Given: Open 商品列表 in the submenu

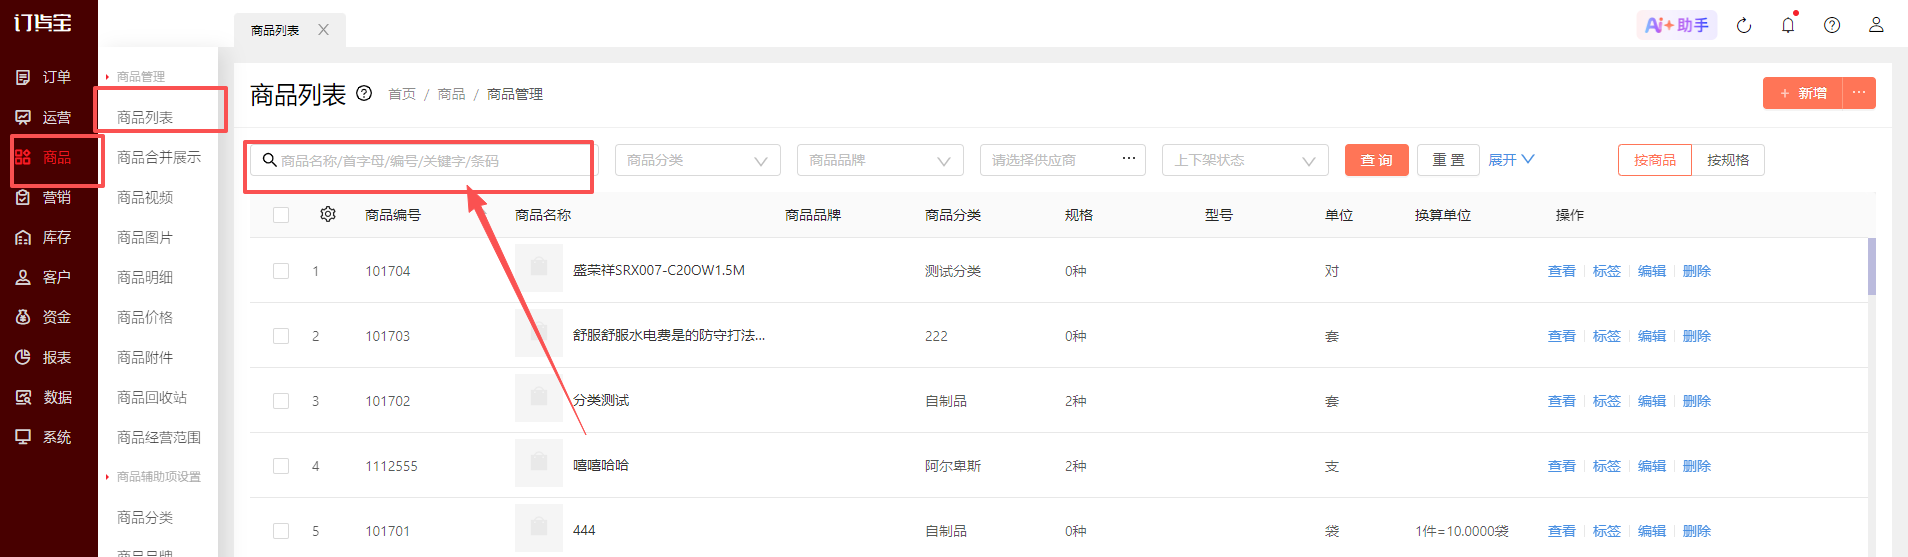Looking at the screenshot, I should coord(145,117).
